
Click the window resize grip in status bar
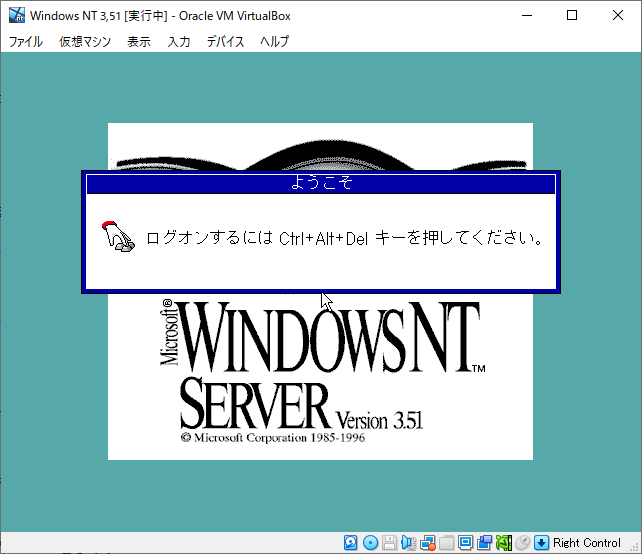tap(635, 547)
